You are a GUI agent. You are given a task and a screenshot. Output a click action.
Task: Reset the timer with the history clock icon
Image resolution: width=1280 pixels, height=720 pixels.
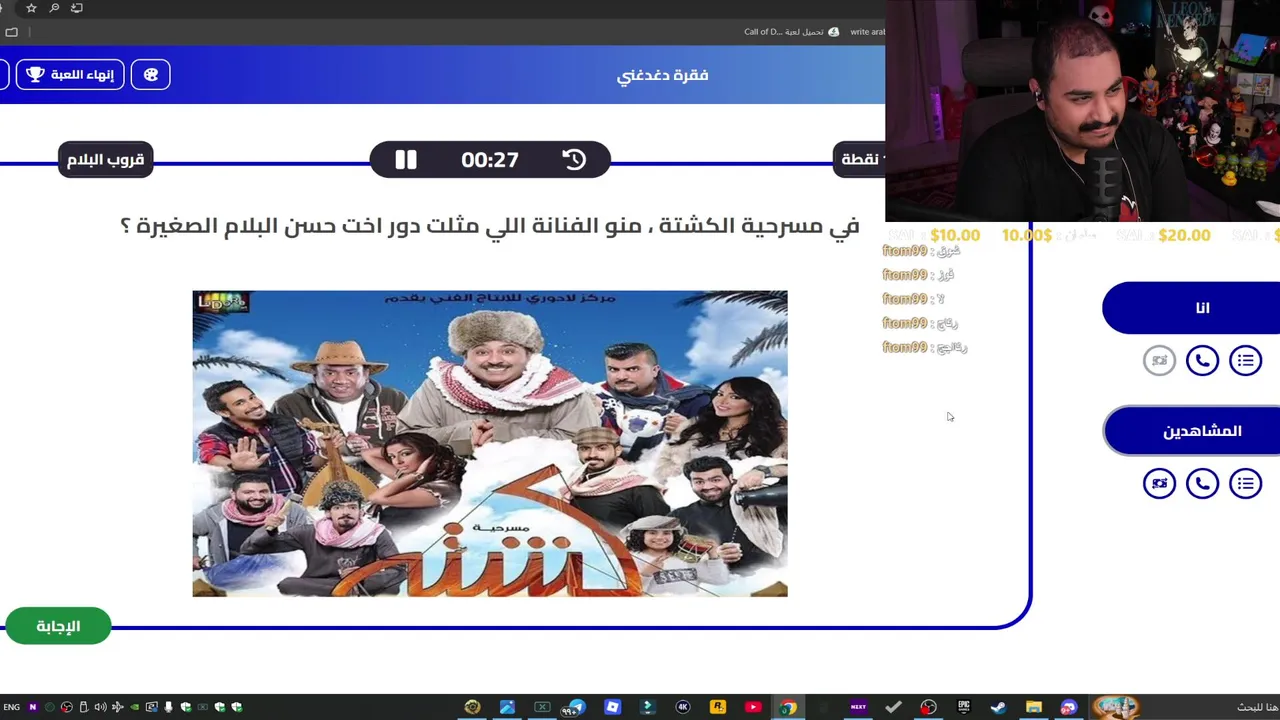(x=574, y=160)
